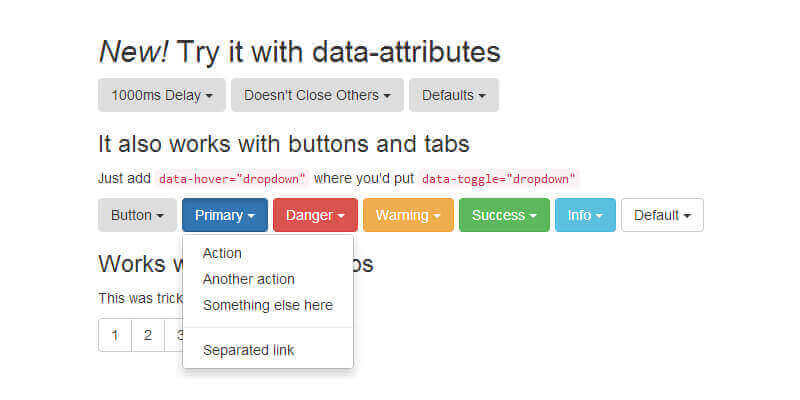Screen dimensions: 800x400
Task: Choose Another action menu item
Action: coord(248,279)
